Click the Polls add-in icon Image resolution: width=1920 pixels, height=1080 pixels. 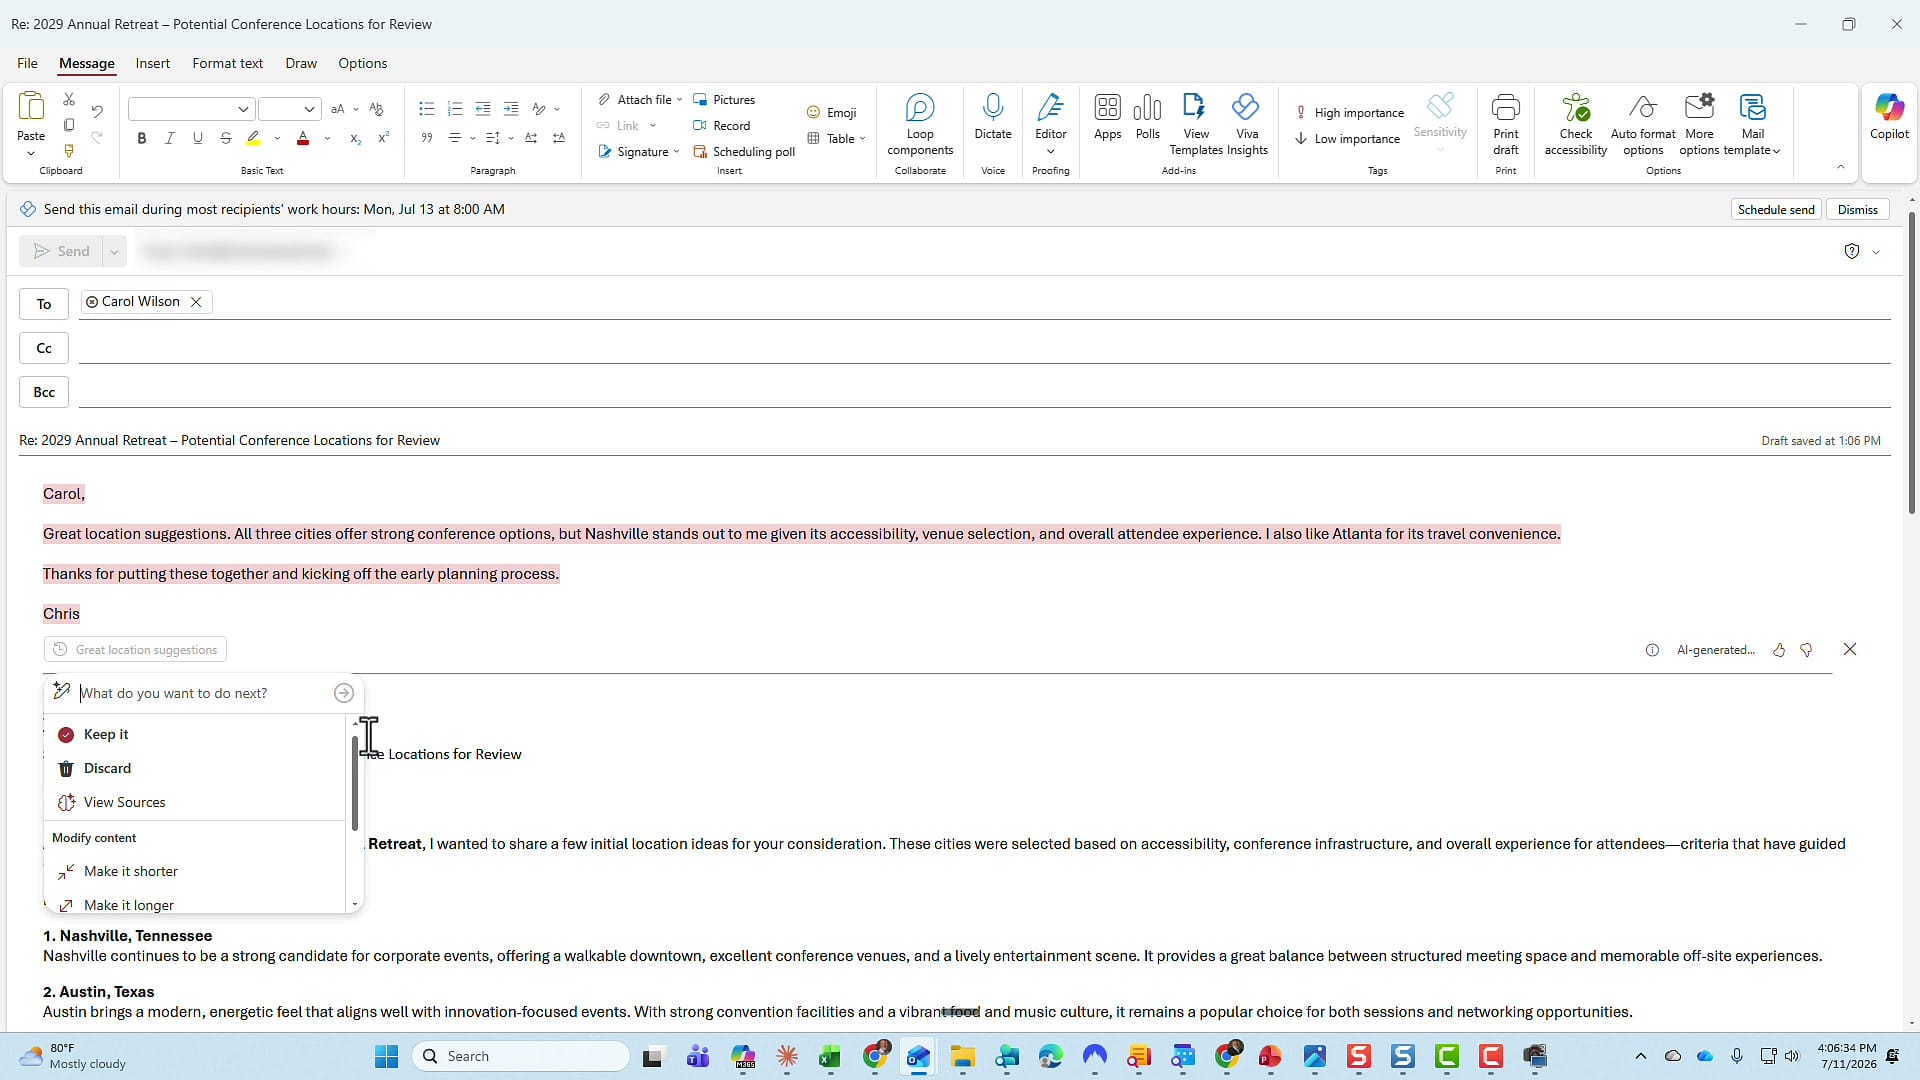click(1148, 117)
